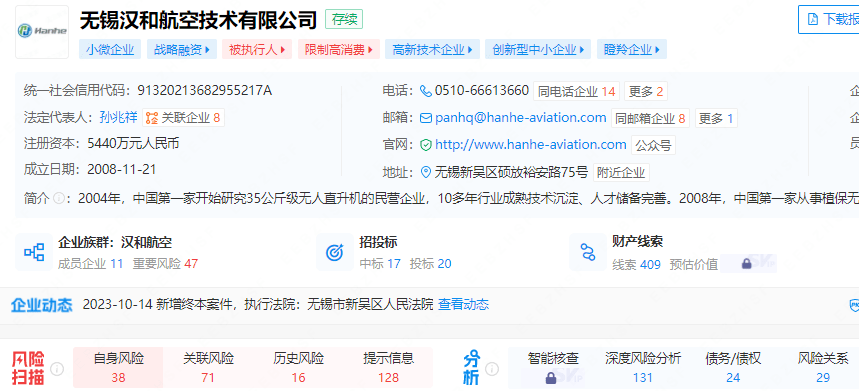This screenshot has width=859, height=391.
Task: Click the 存续 status badge
Action: pyautogui.click(x=344, y=20)
